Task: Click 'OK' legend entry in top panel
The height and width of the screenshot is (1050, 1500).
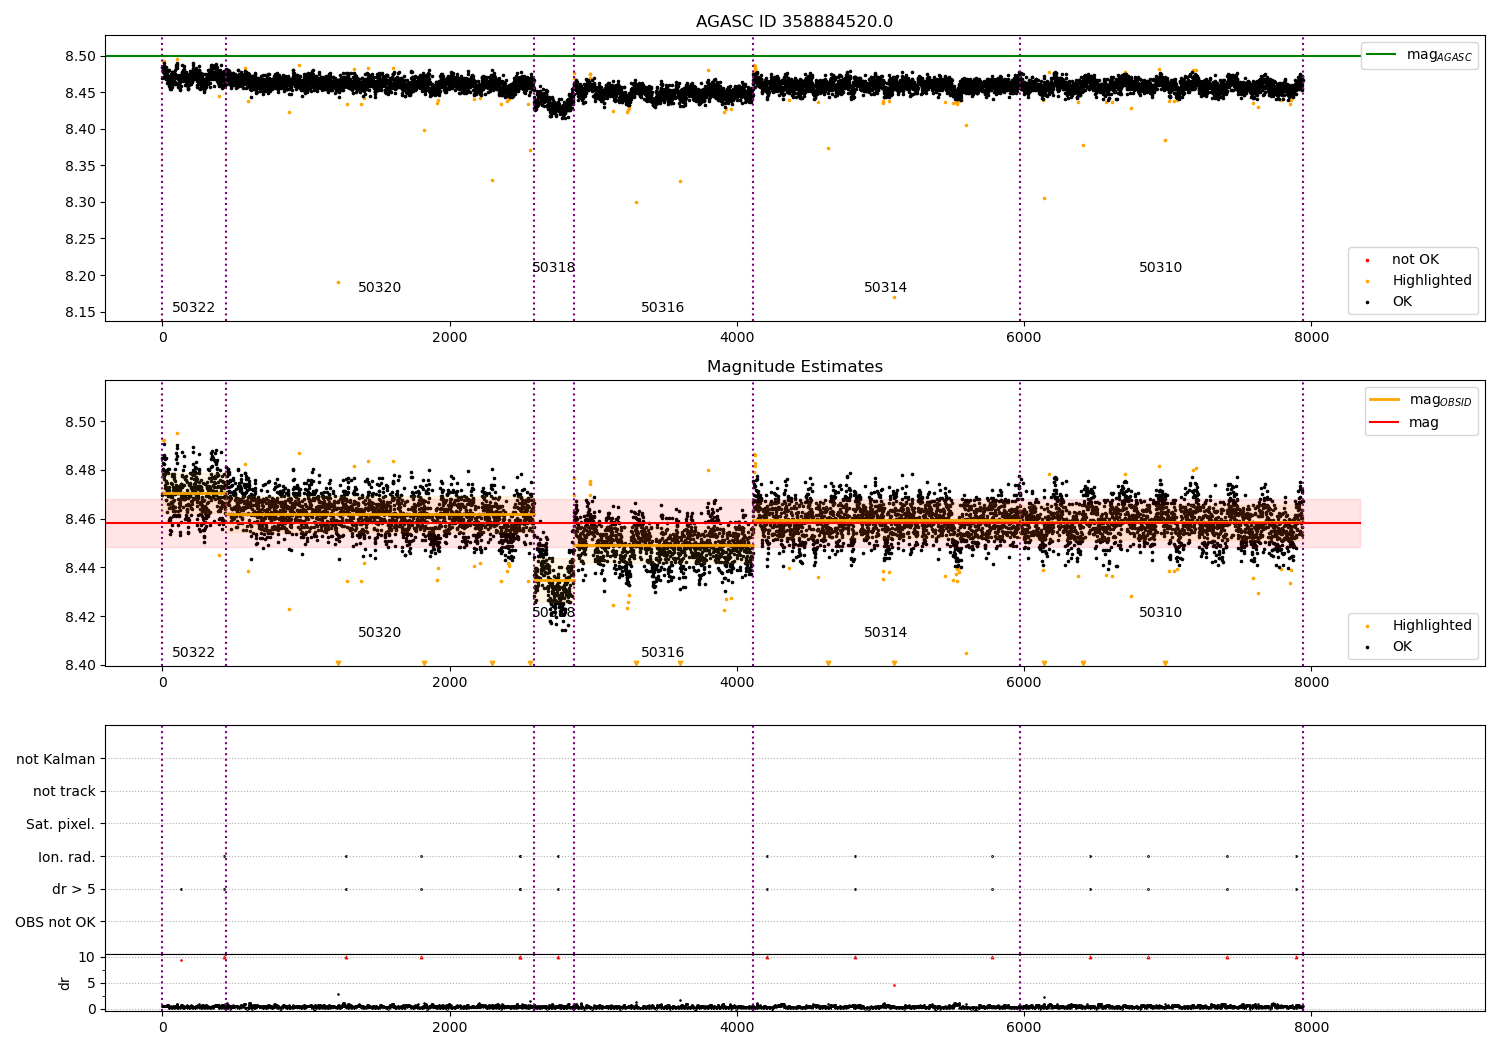Action: tap(1402, 302)
